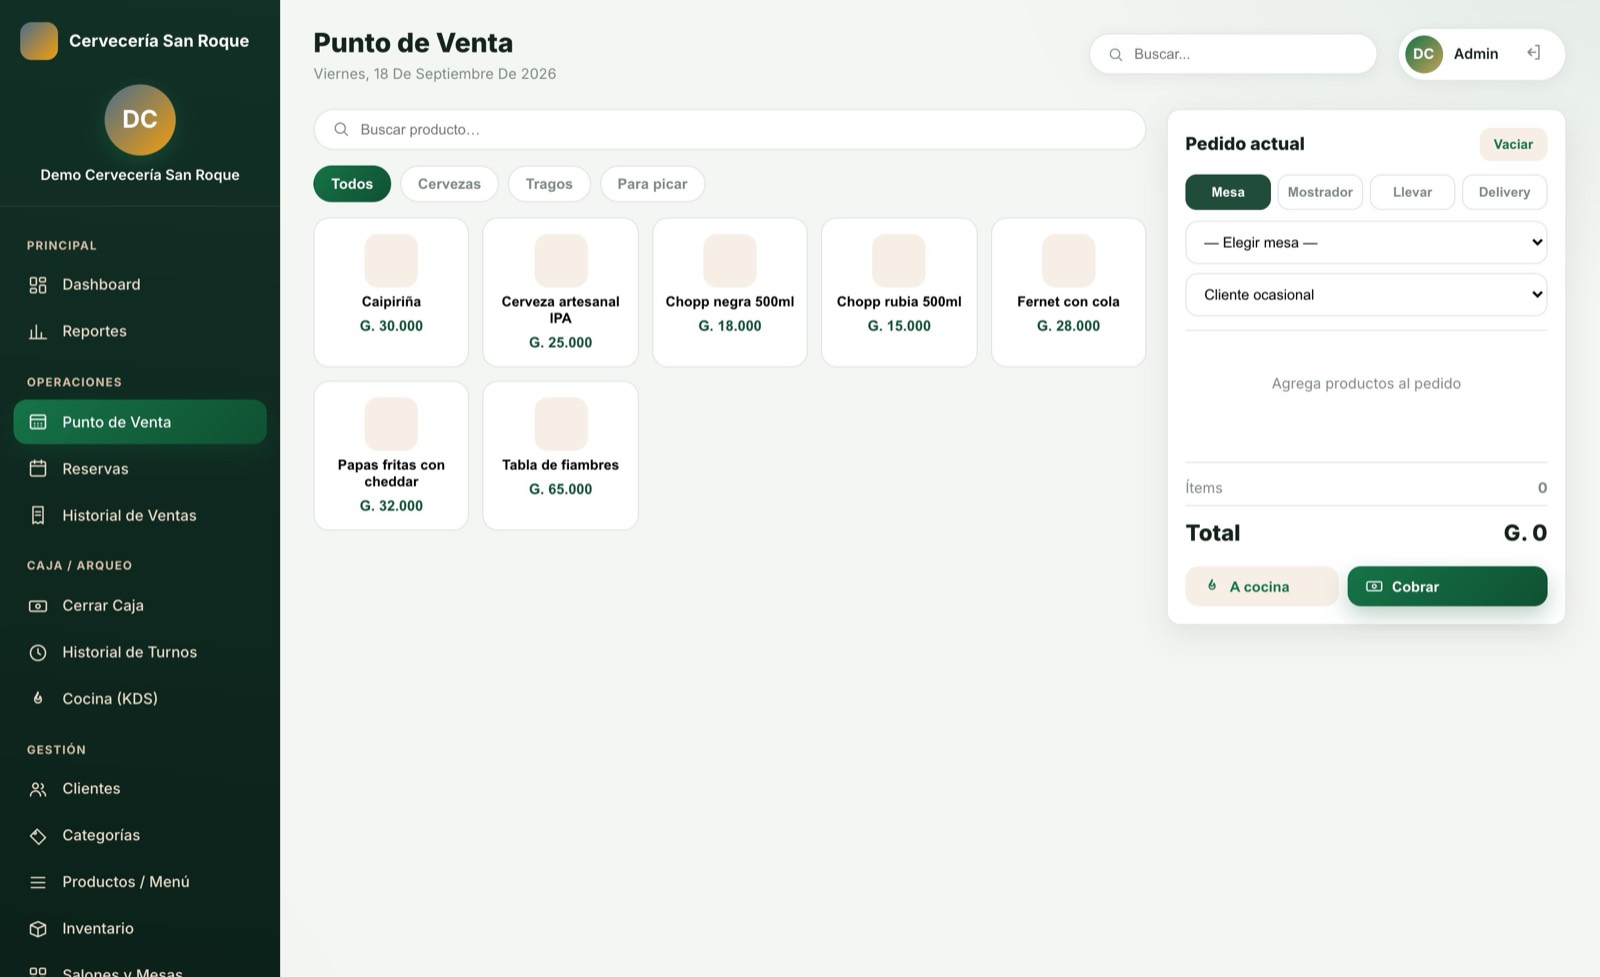Image resolution: width=1600 pixels, height=977 pixels.
Task: Filter products by Cervezas
Action: point(449,184)
